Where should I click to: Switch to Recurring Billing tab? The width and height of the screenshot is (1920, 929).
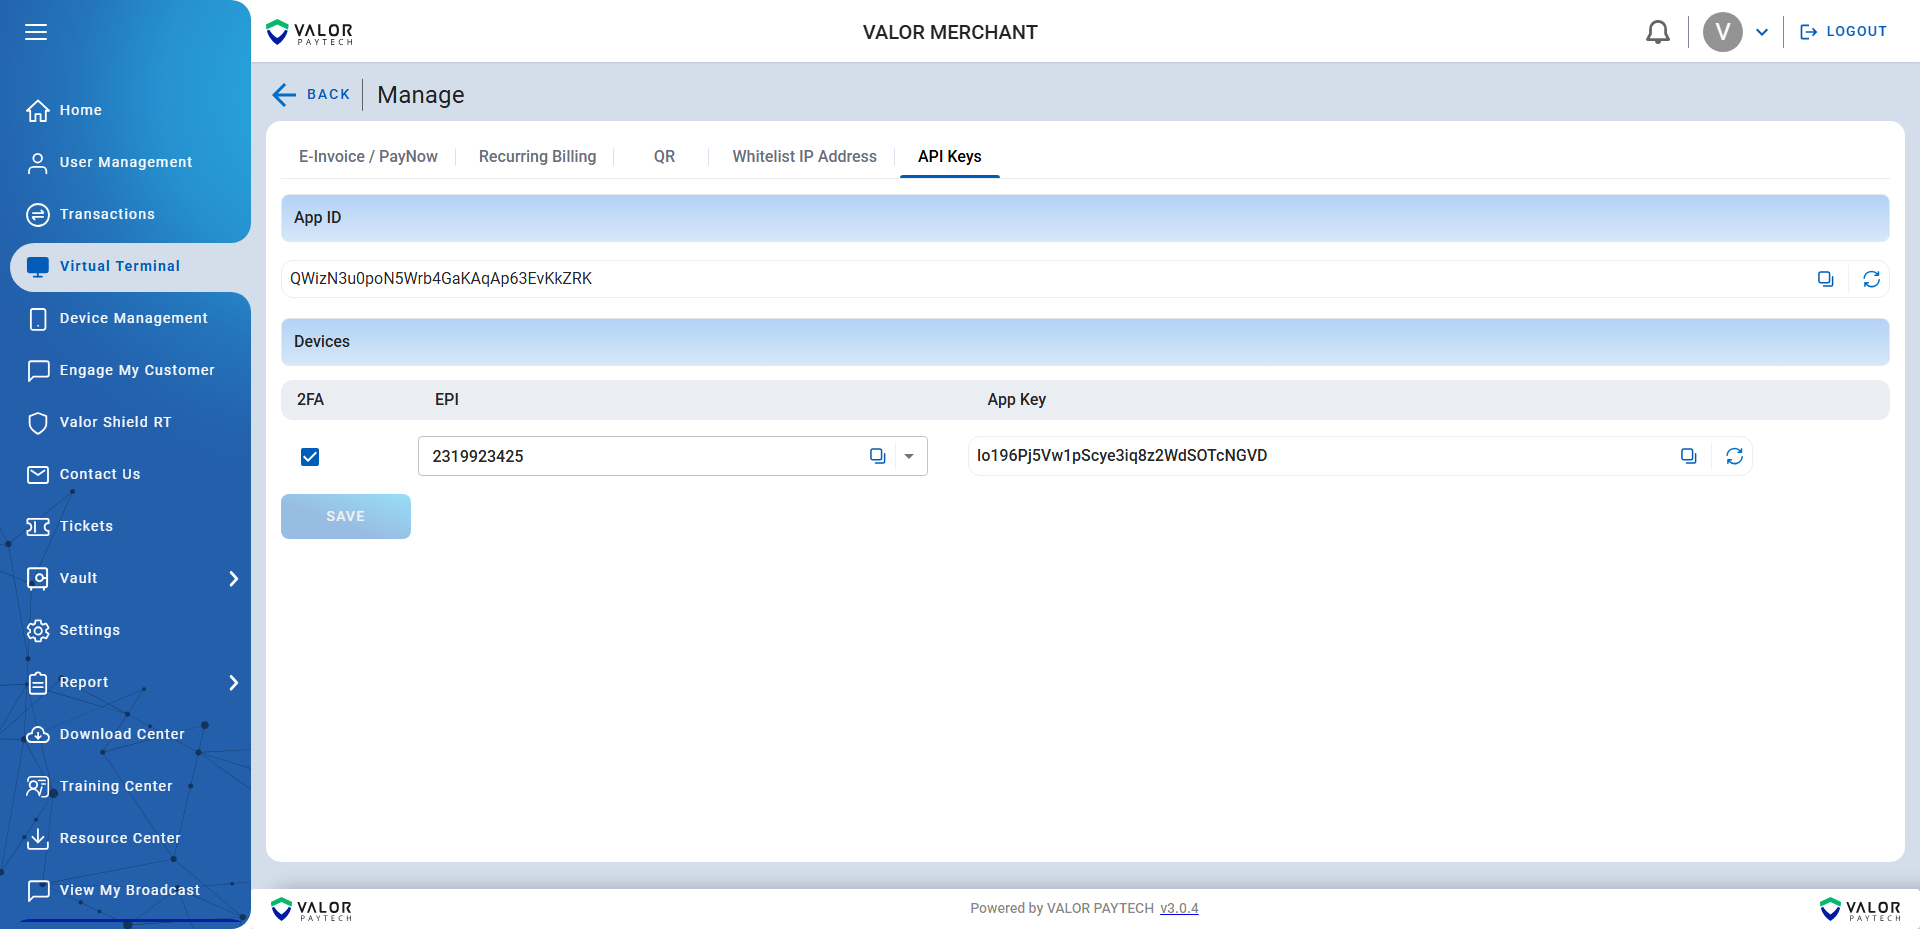pos(537,156)
